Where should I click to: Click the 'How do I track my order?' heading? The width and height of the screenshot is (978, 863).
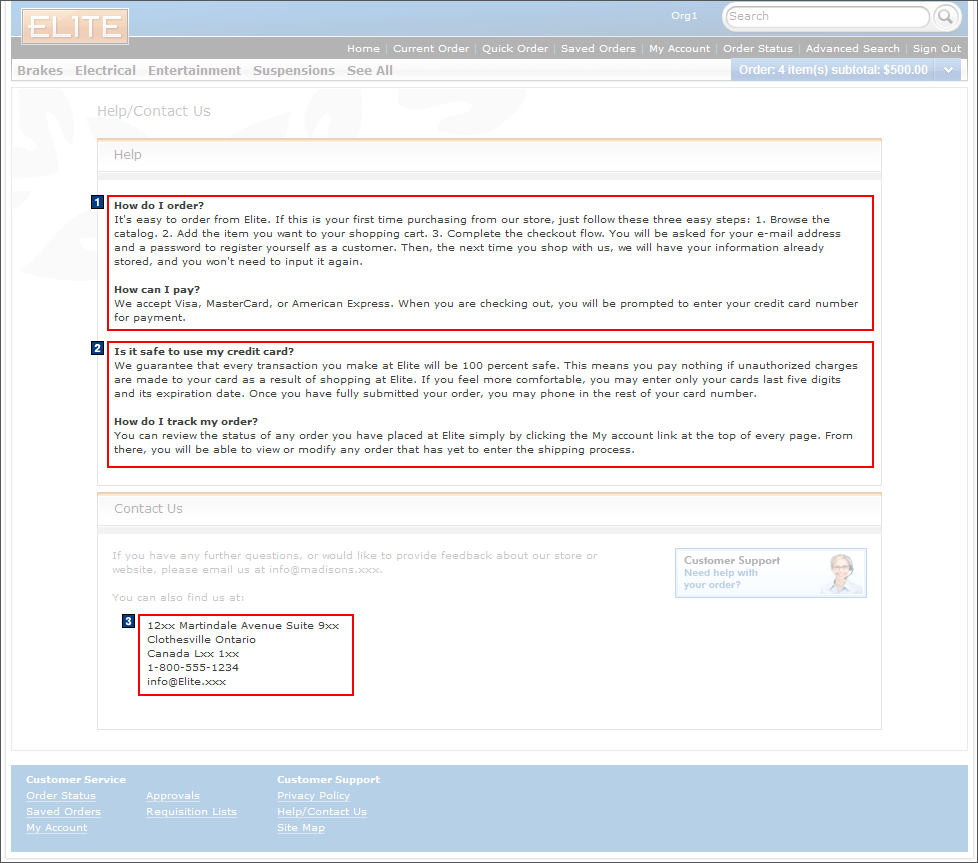186,422
